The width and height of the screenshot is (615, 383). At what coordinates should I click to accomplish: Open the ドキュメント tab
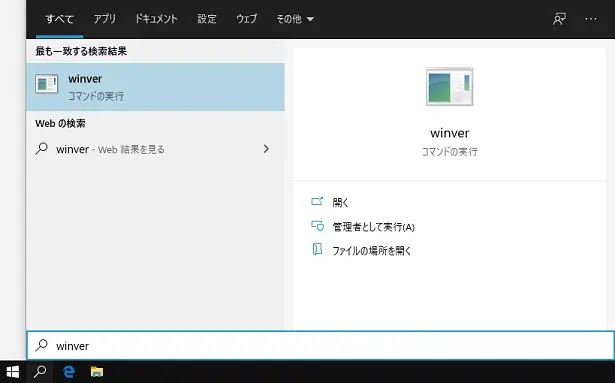point(156,19)
